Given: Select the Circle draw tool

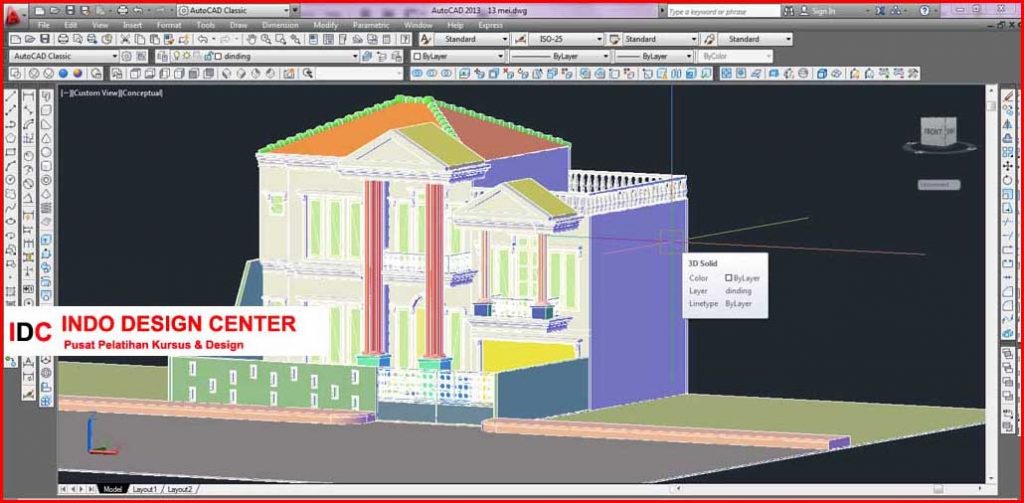Looking at the screenshot, I should pyautogui.click(x=10, y=179).
